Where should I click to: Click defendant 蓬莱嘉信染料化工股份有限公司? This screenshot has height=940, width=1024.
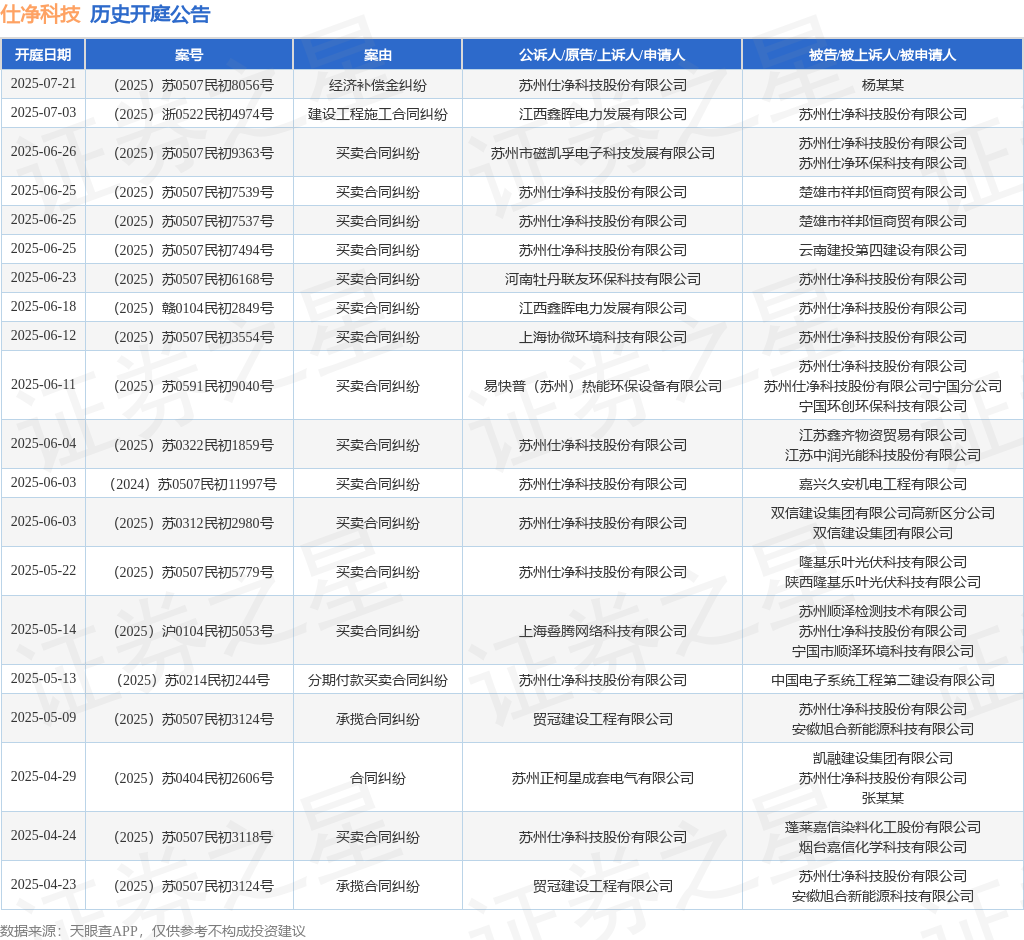(x=882, y=826)
